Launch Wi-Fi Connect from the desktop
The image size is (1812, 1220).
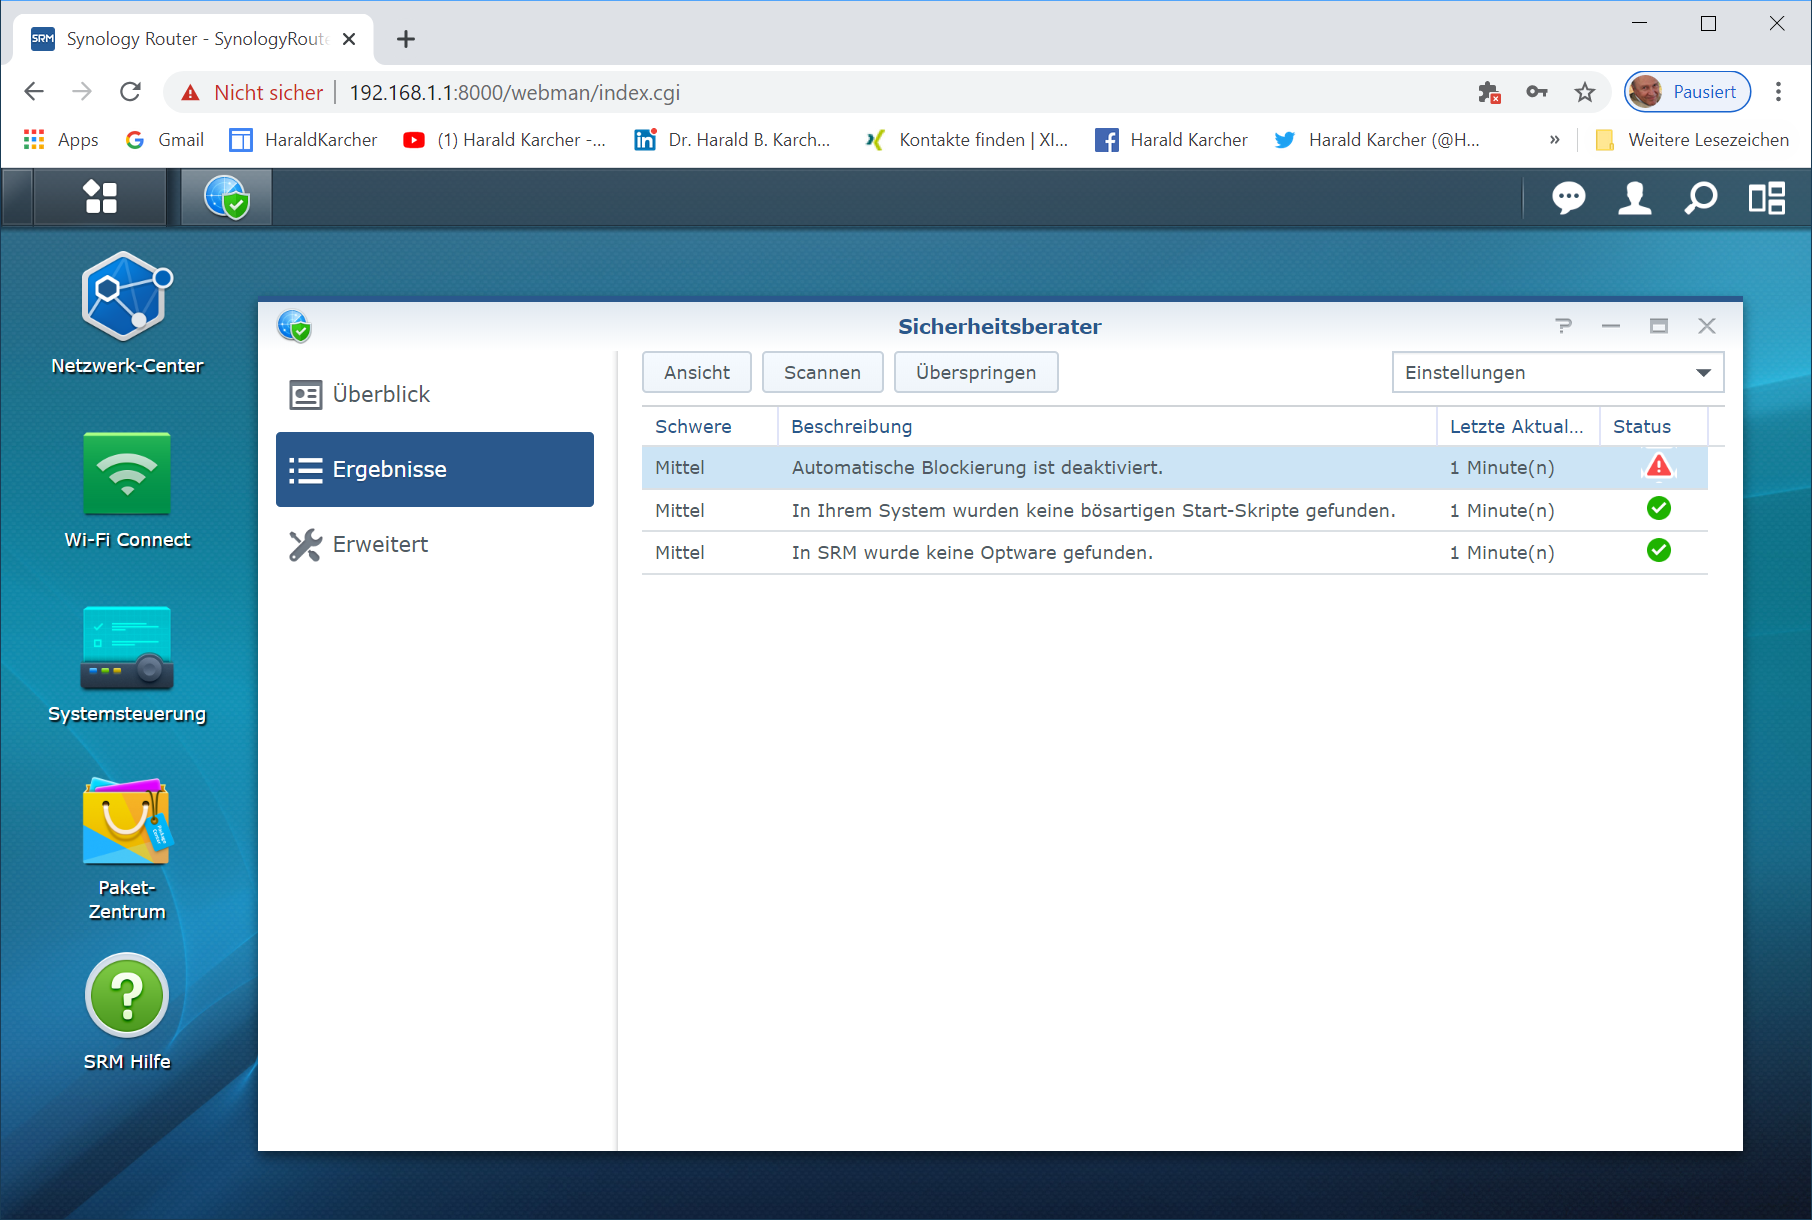point(127,474)
